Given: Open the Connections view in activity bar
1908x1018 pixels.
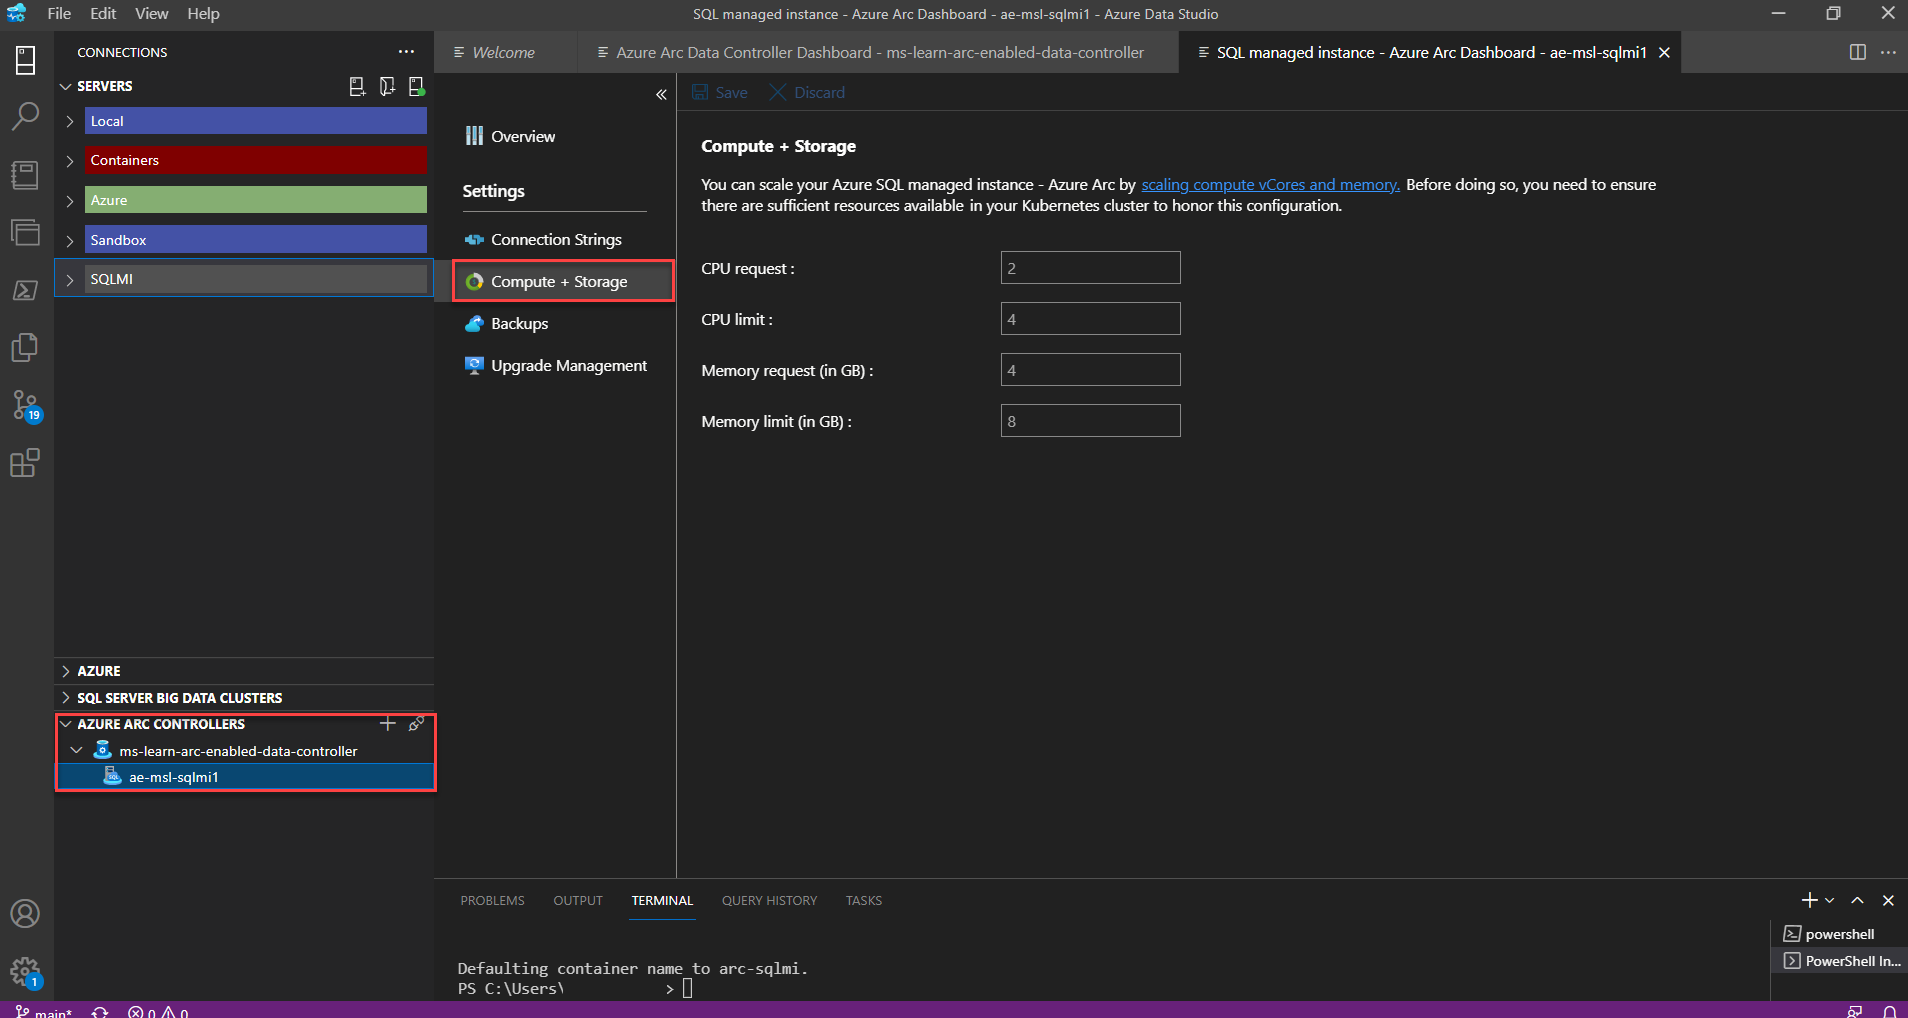Looking at the screenshot, I should coord(25,60).
